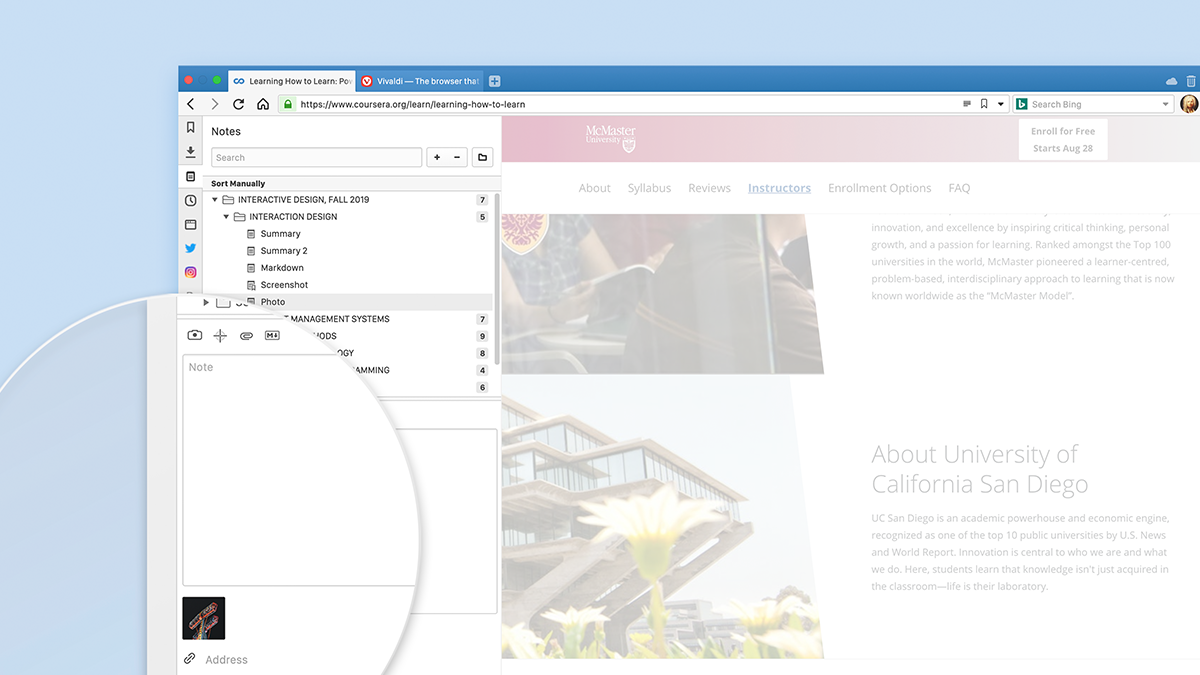The width and height of the screenshot is (1200, 675).
Task: Open the FAQ section
Action: click(x=959, y=188)
